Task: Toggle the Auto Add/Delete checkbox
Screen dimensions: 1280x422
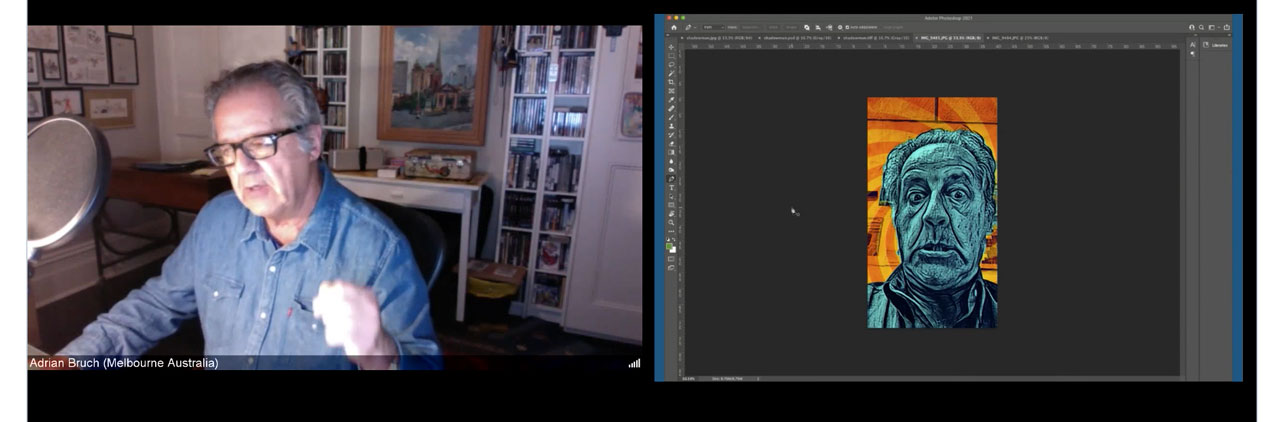Action: tap(848, 27)
